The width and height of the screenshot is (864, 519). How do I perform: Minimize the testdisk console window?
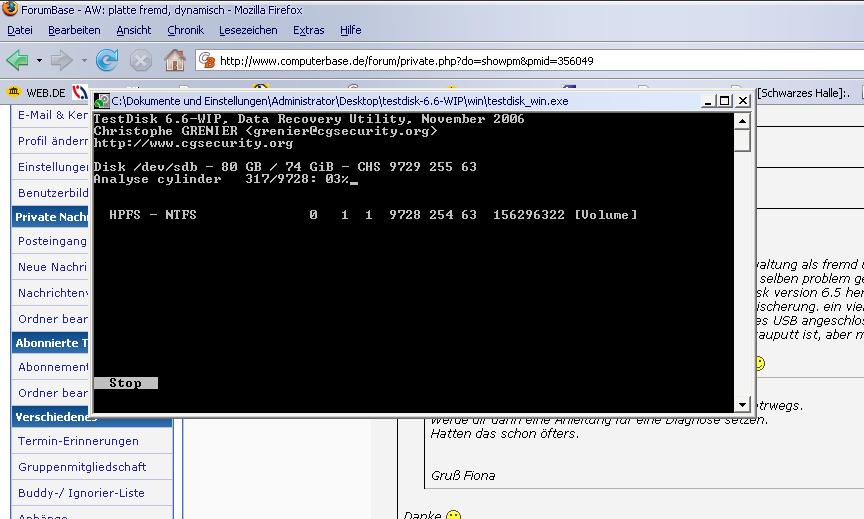(x=709, y=101)
